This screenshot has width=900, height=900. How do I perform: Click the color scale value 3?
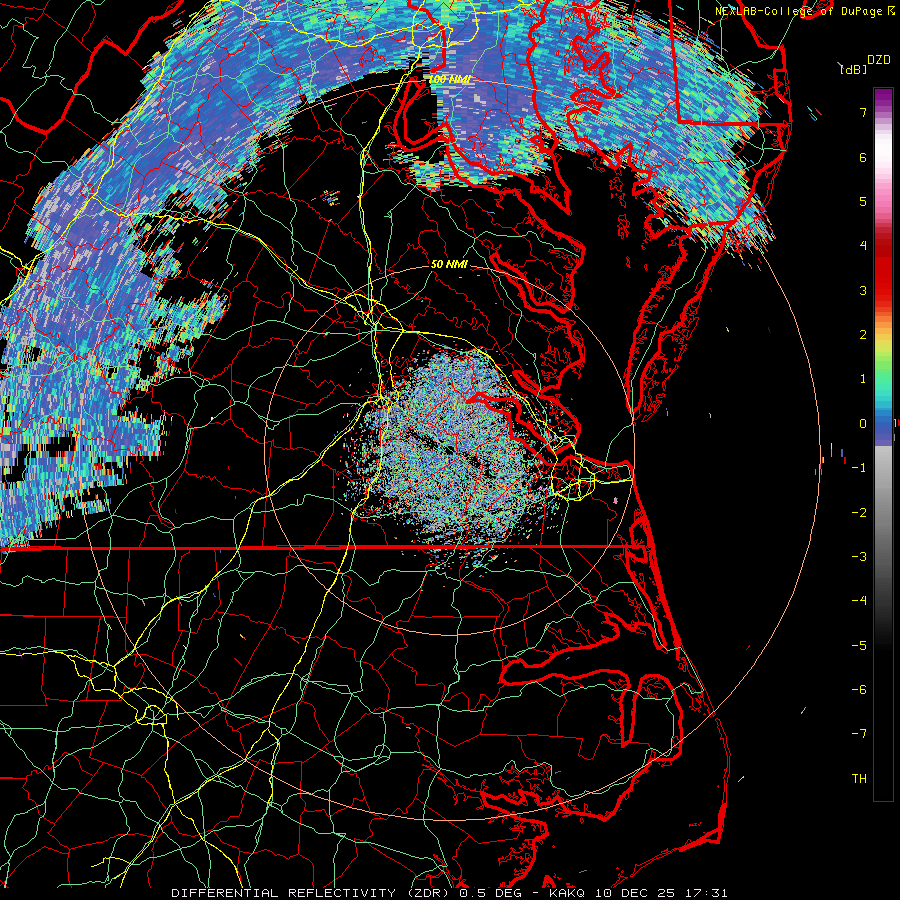pyautogui.click(x=863, y=290)
